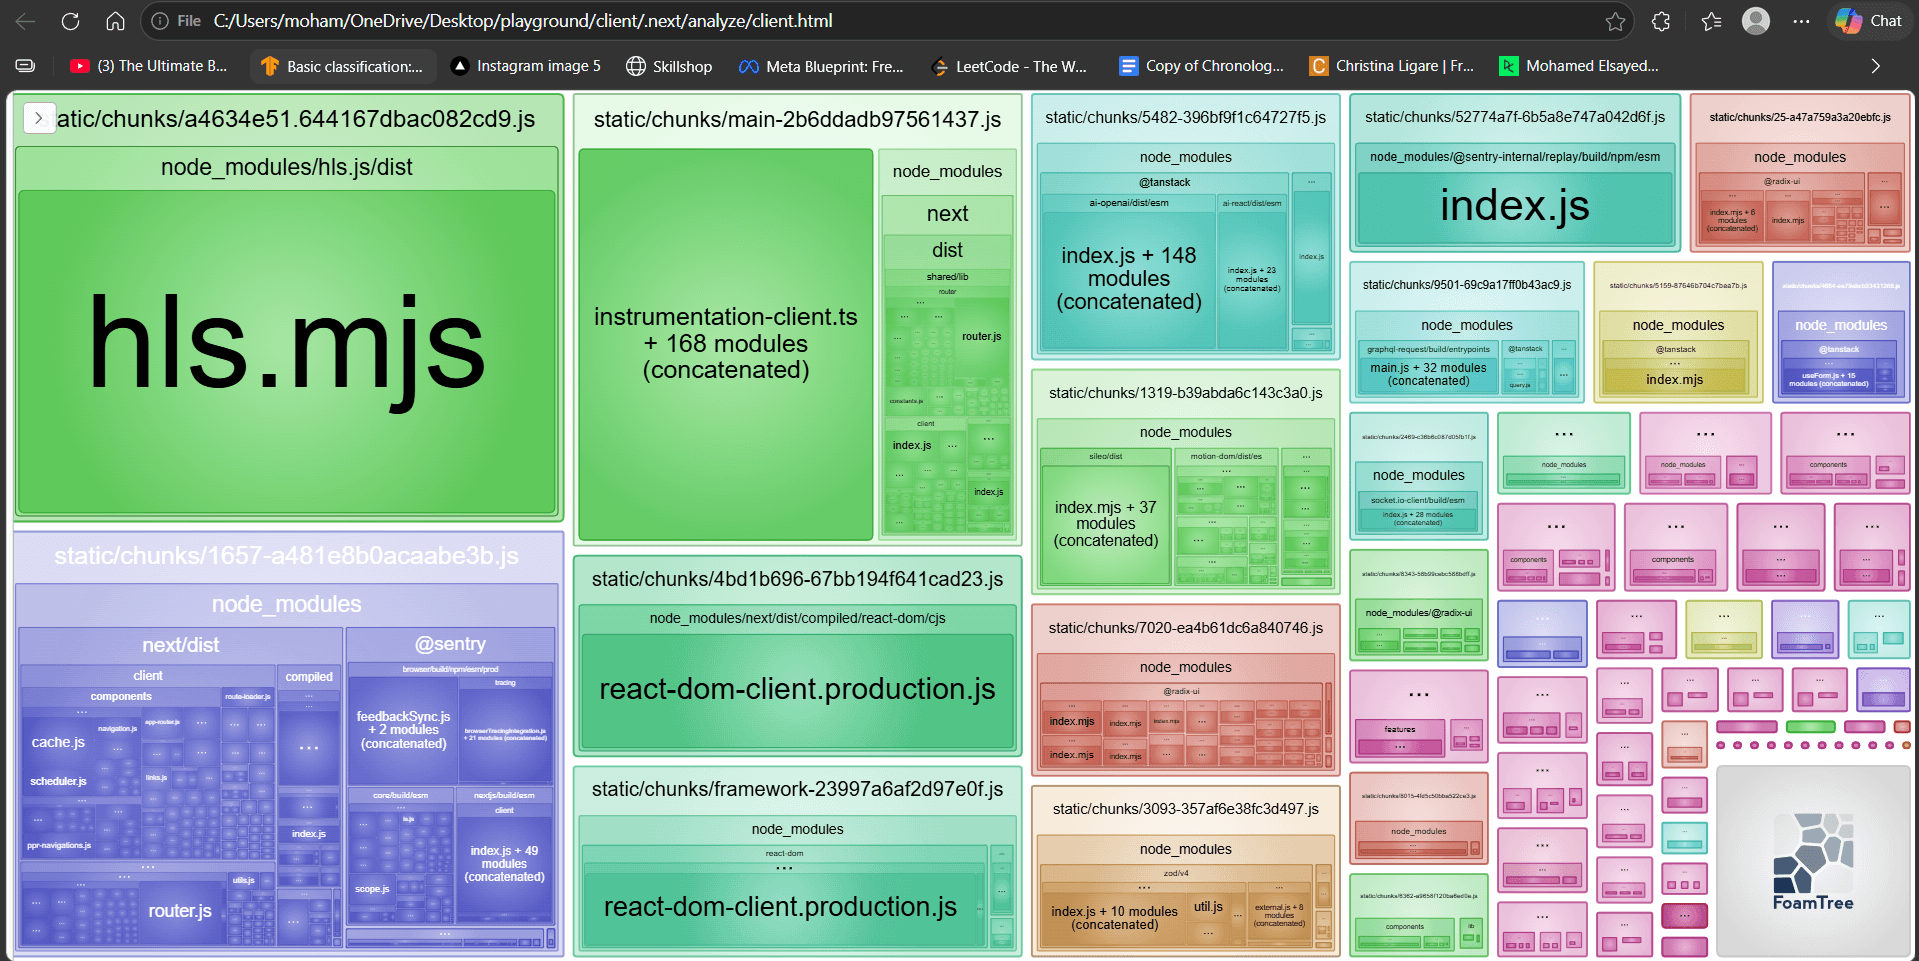
Task: Open the LeetCode bookmark
Action: click(x=1008, y=66)
